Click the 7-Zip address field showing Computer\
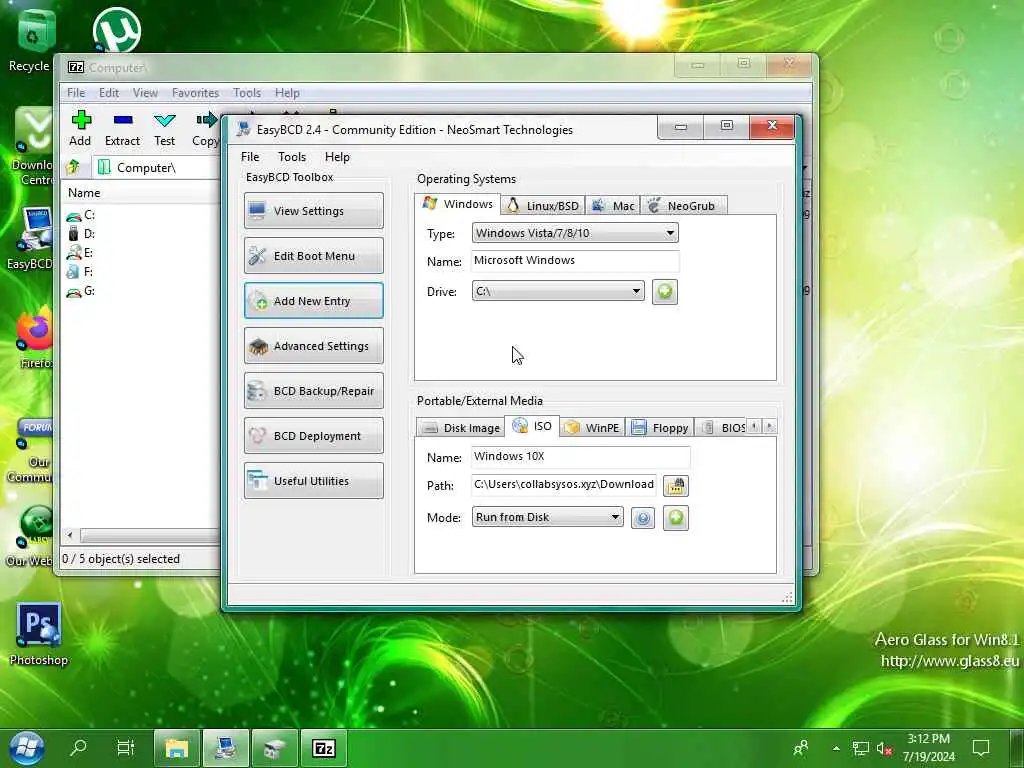Image resolution: width=1024 pixels, height=768 pixels. click(x=157, y=168)
